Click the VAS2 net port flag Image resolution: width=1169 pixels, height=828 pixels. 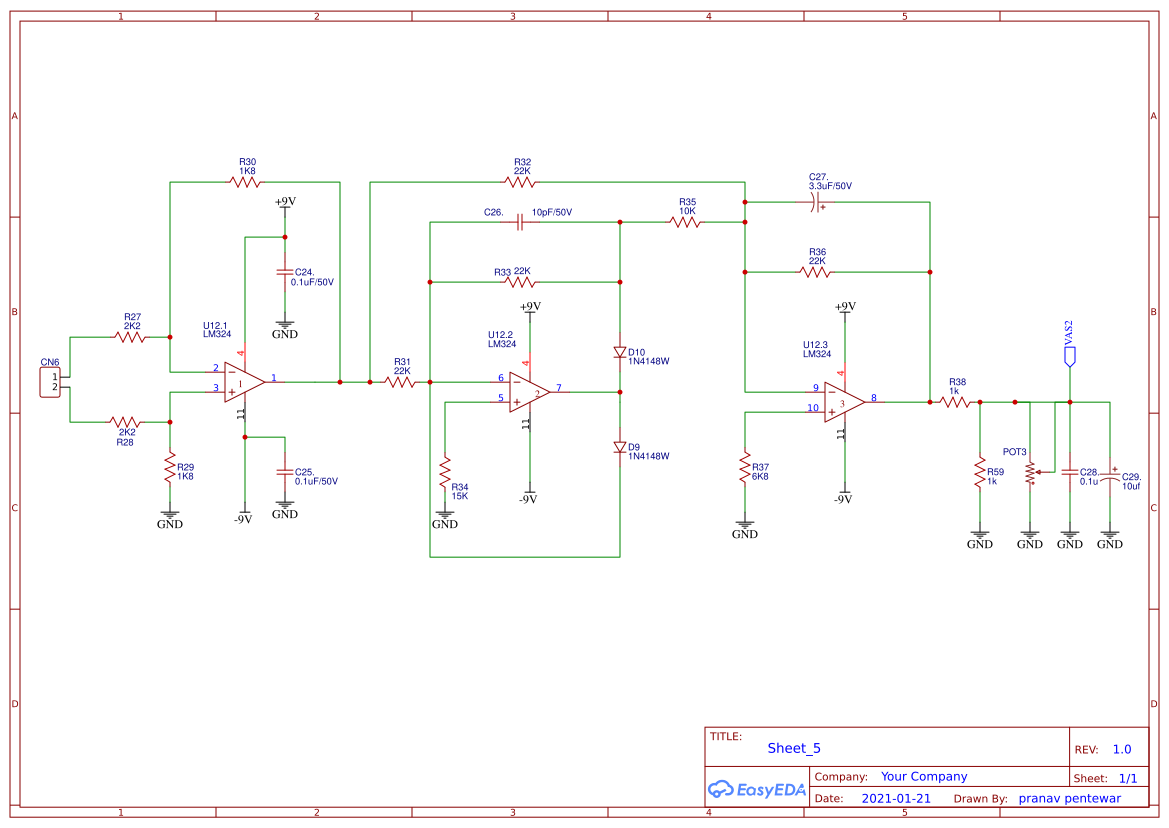(1070, 356)
